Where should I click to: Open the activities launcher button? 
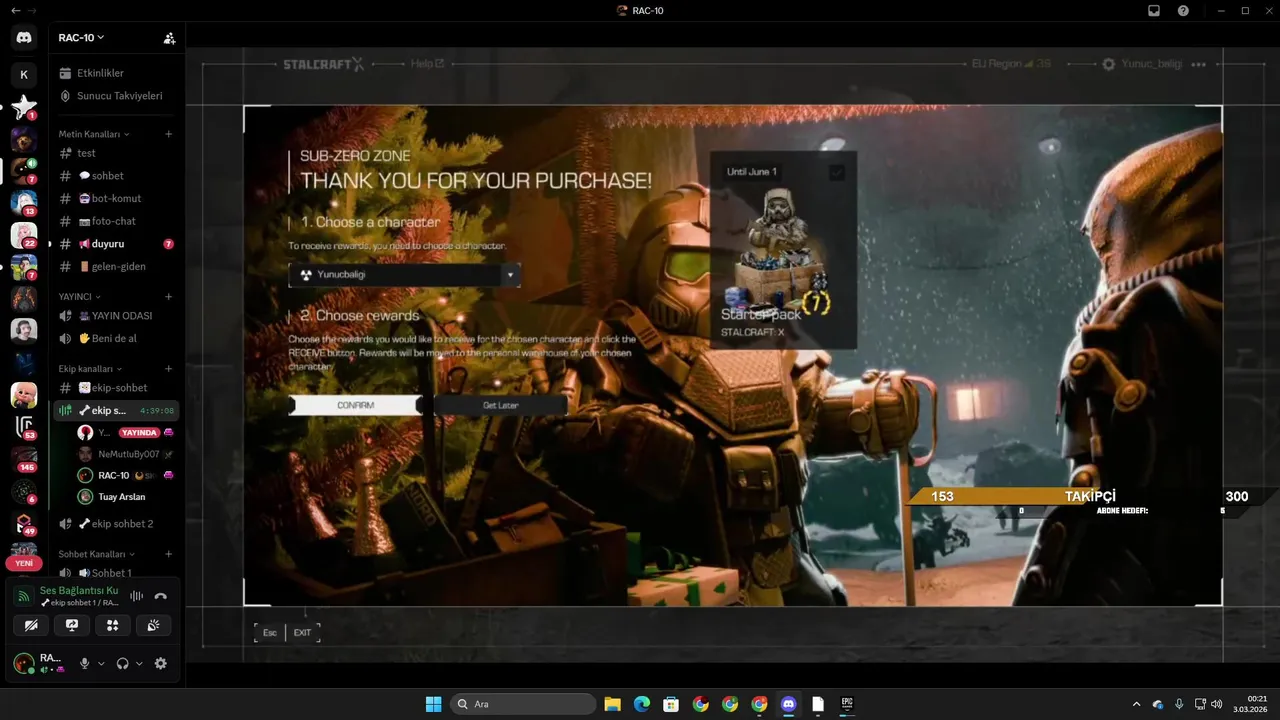point(113,625)
